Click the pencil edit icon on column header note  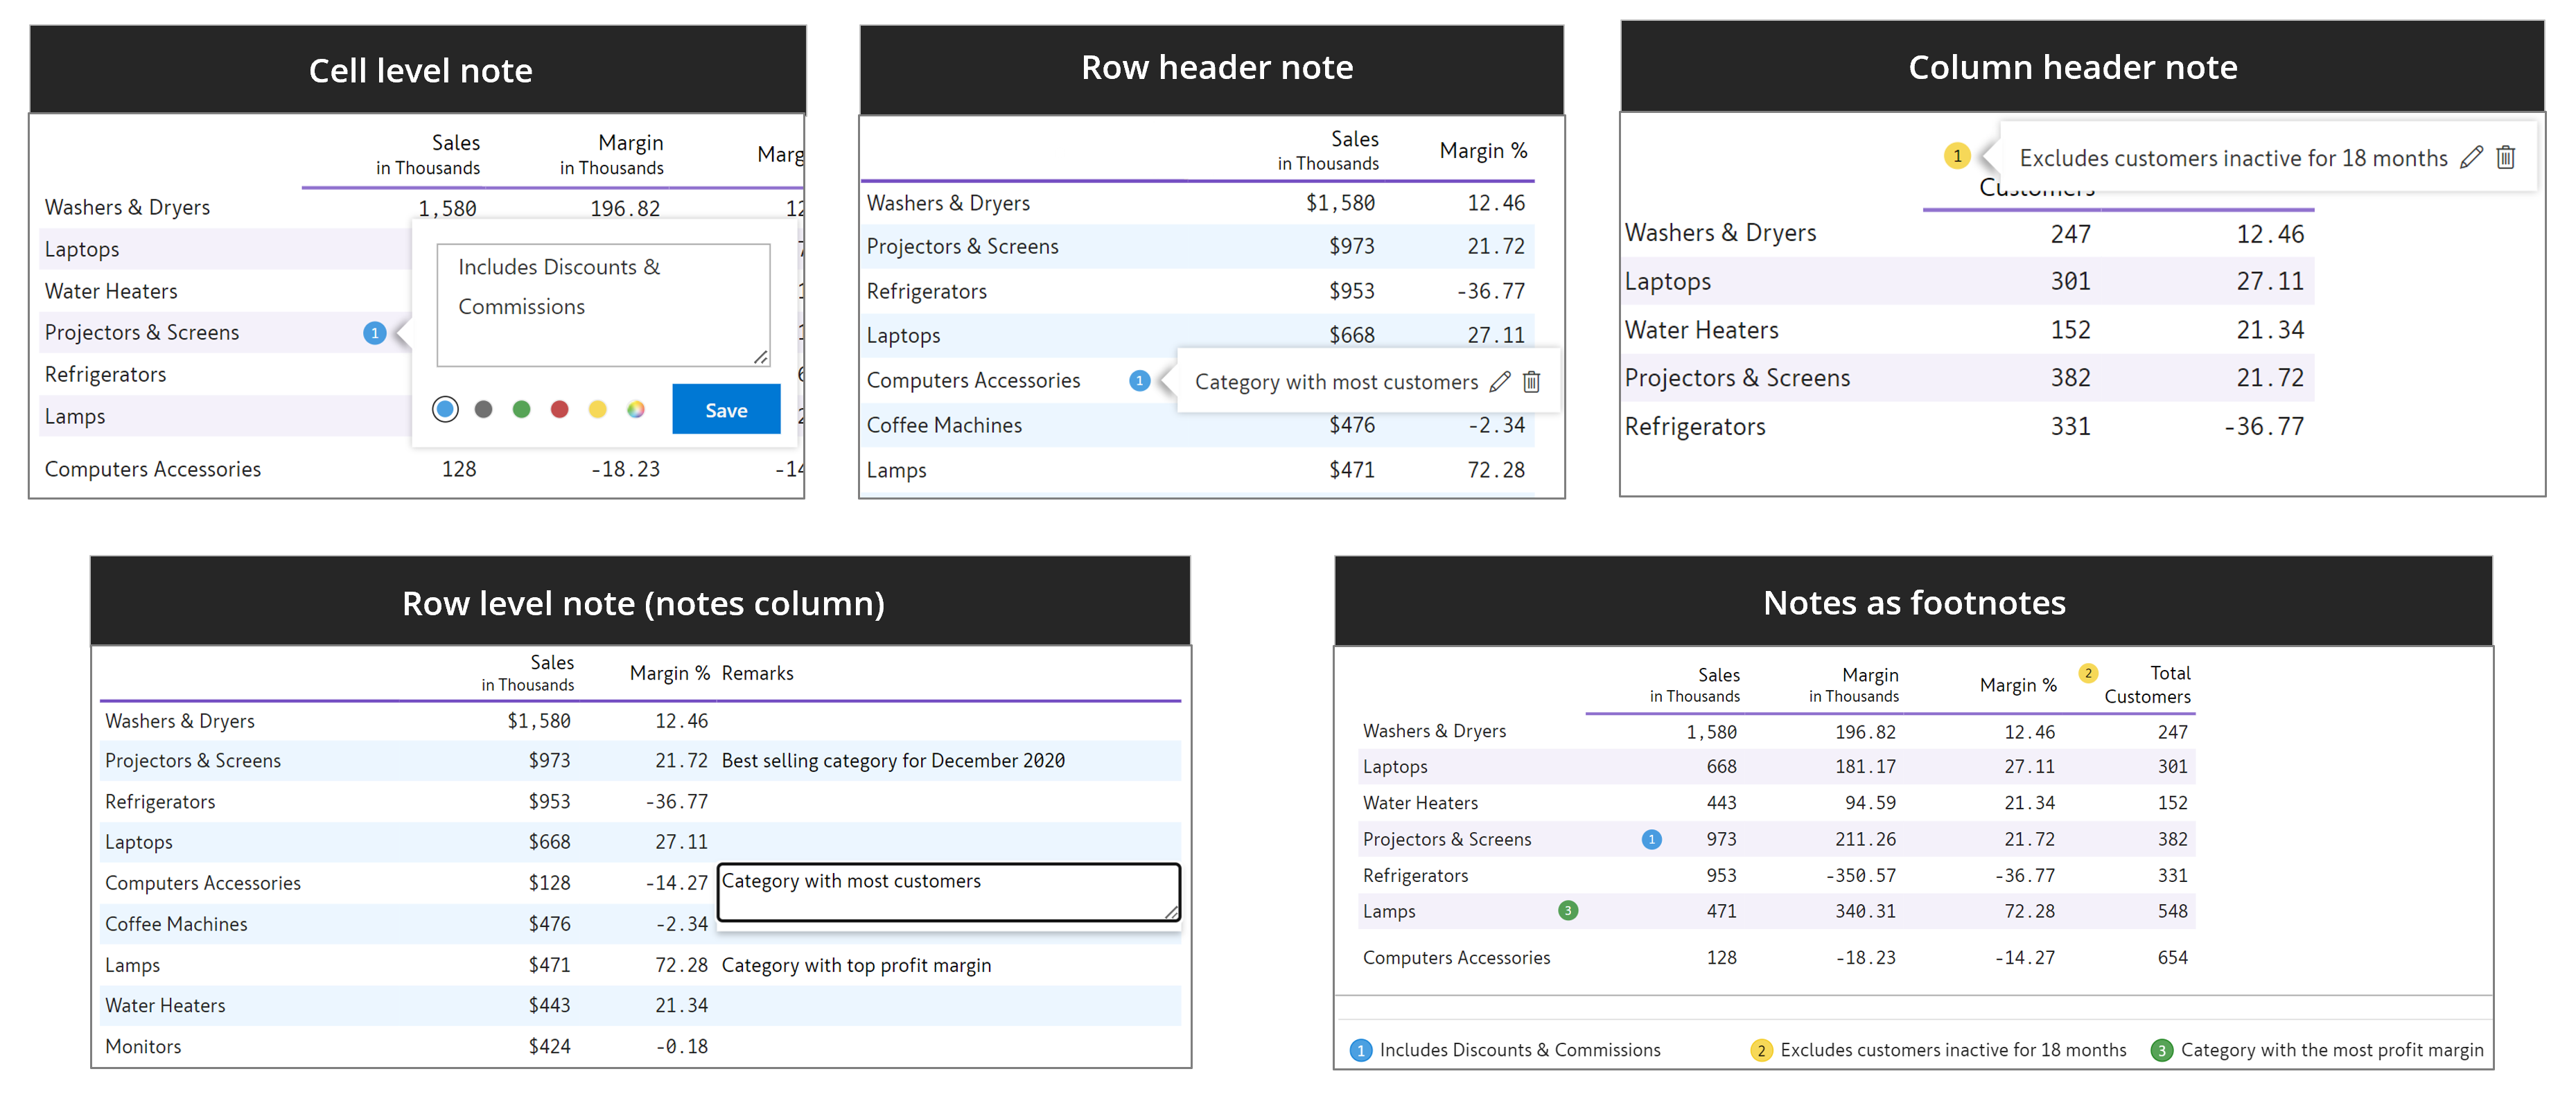click(2471, 157)
